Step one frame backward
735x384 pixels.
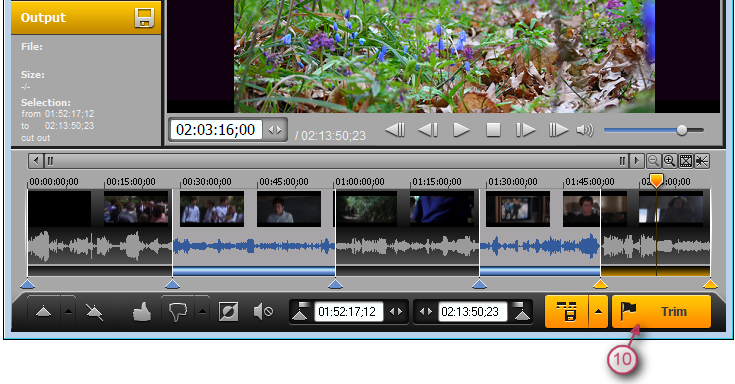coord(428,130)
